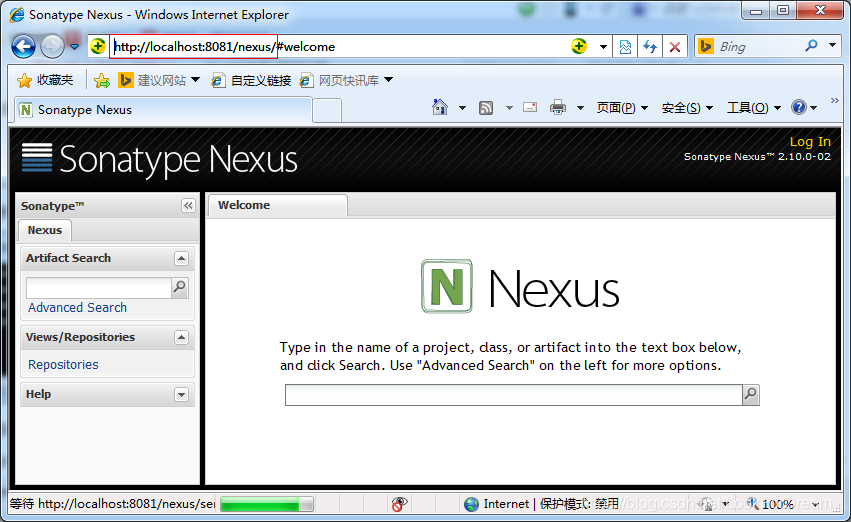Expand command bar overflow chevron

[x=835, y=100]
